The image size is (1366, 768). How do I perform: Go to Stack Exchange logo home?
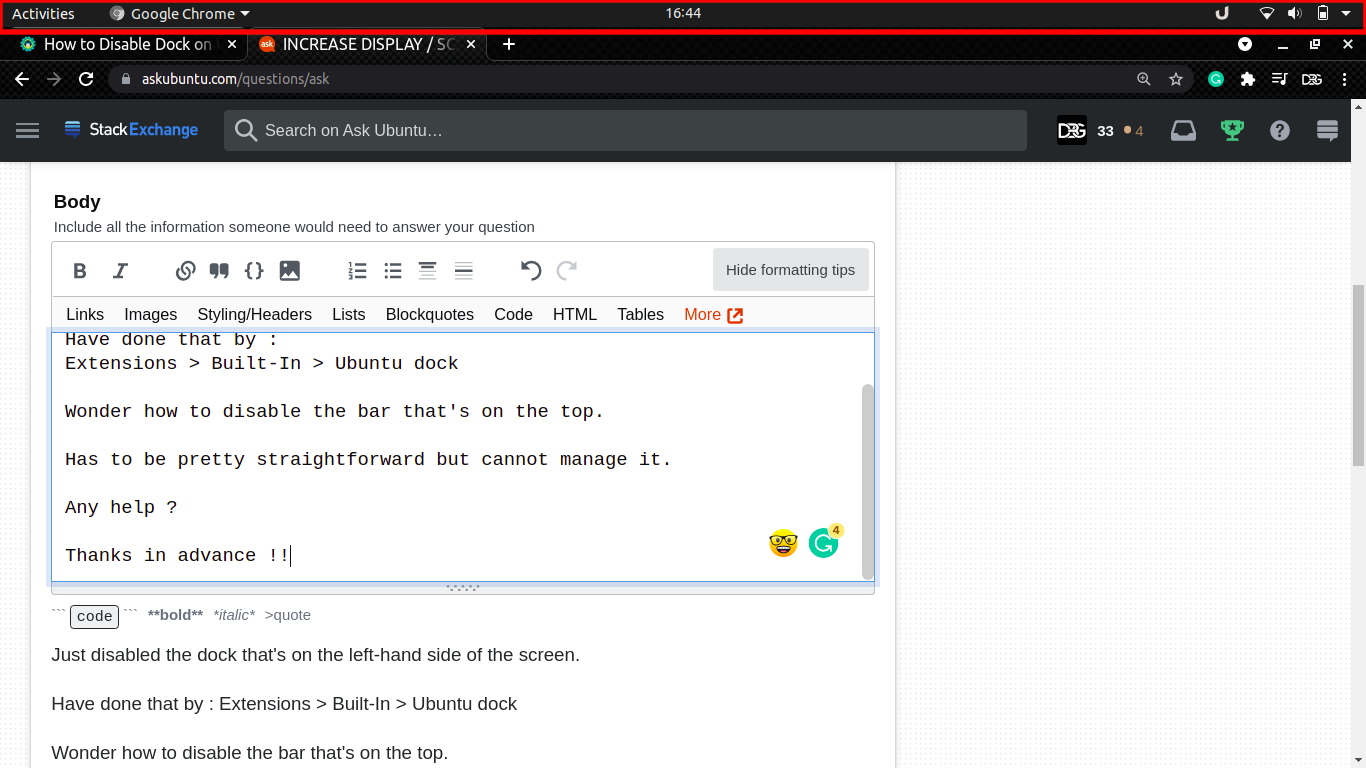tap(131, 130)
